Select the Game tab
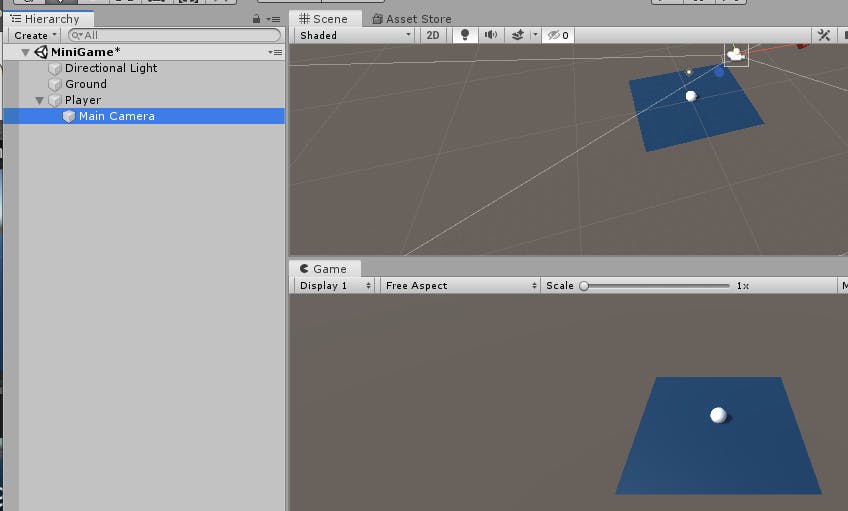The height and width of the screenshot is (511, 848). [324, 269]
